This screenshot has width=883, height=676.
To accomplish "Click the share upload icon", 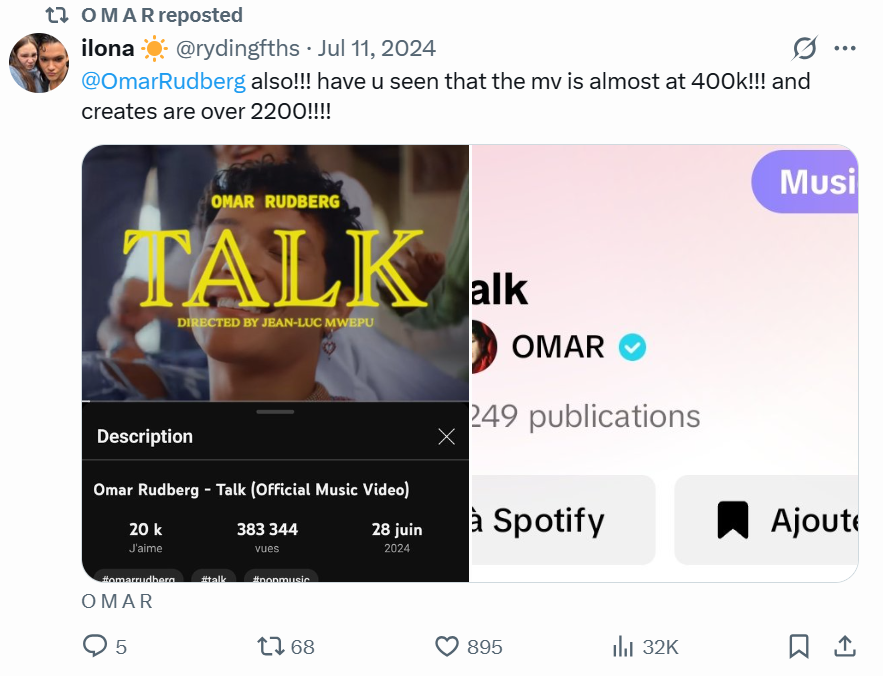I will pos(844,646).
